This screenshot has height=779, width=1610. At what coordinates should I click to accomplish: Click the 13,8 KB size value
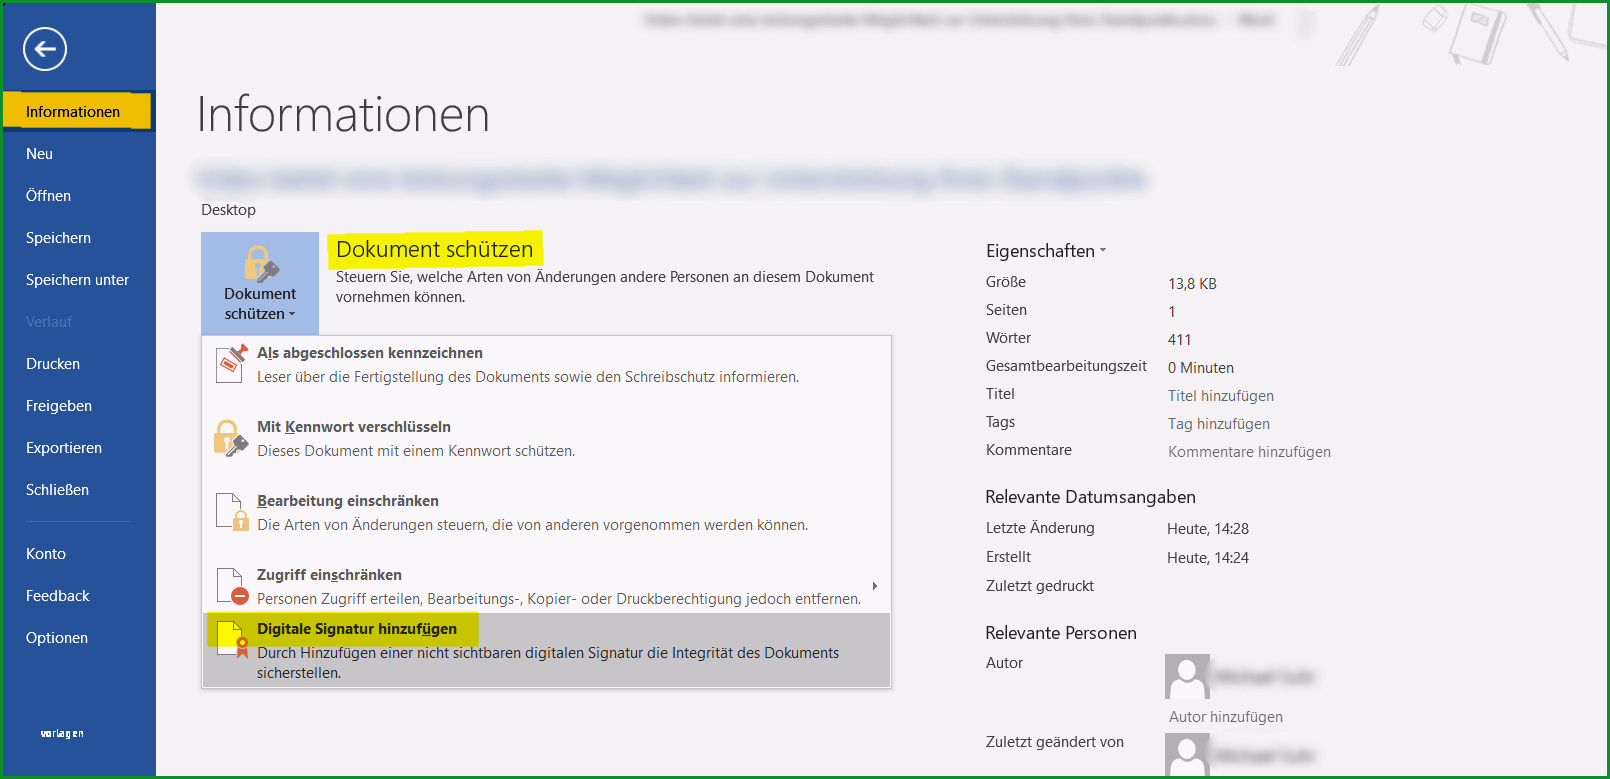(1192, 284)
